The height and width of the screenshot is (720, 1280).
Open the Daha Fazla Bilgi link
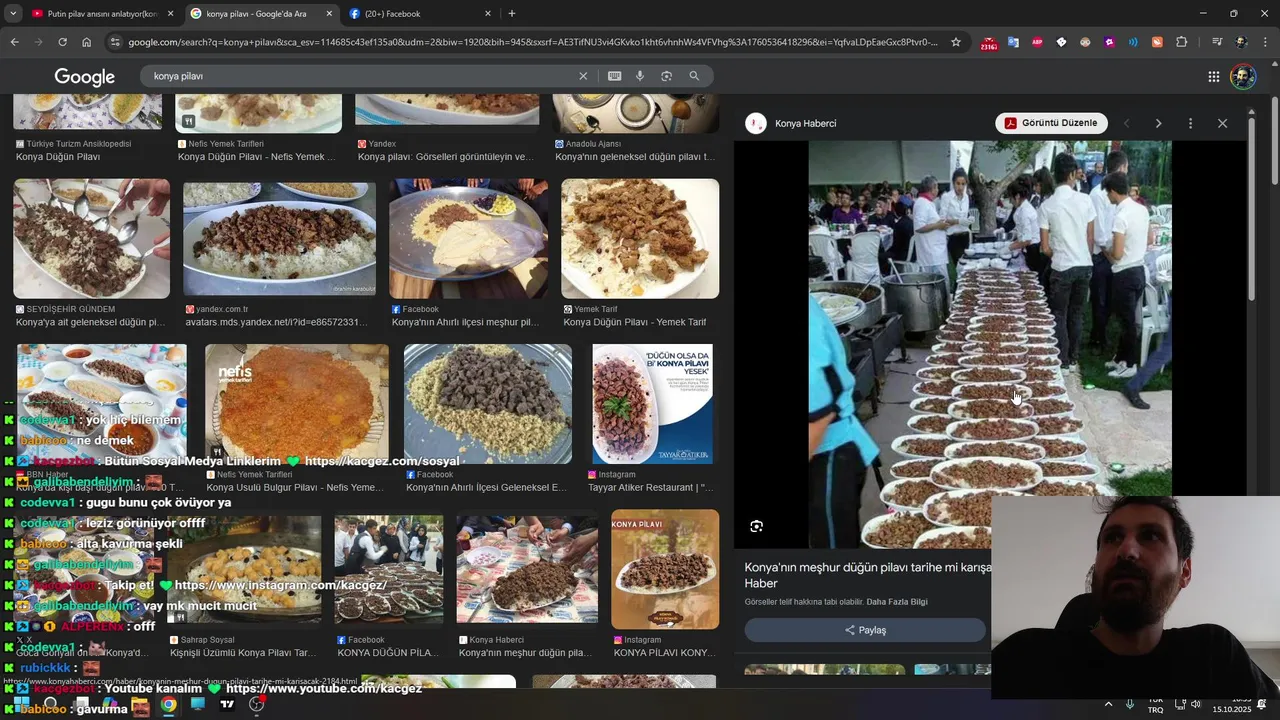click(897, 602)
